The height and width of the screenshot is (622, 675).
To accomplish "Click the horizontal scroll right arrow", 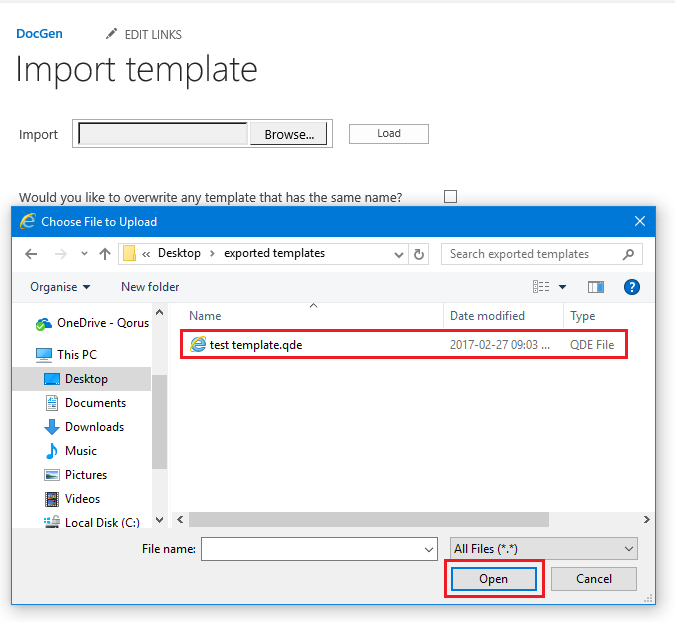I will [x=647, y=520].
